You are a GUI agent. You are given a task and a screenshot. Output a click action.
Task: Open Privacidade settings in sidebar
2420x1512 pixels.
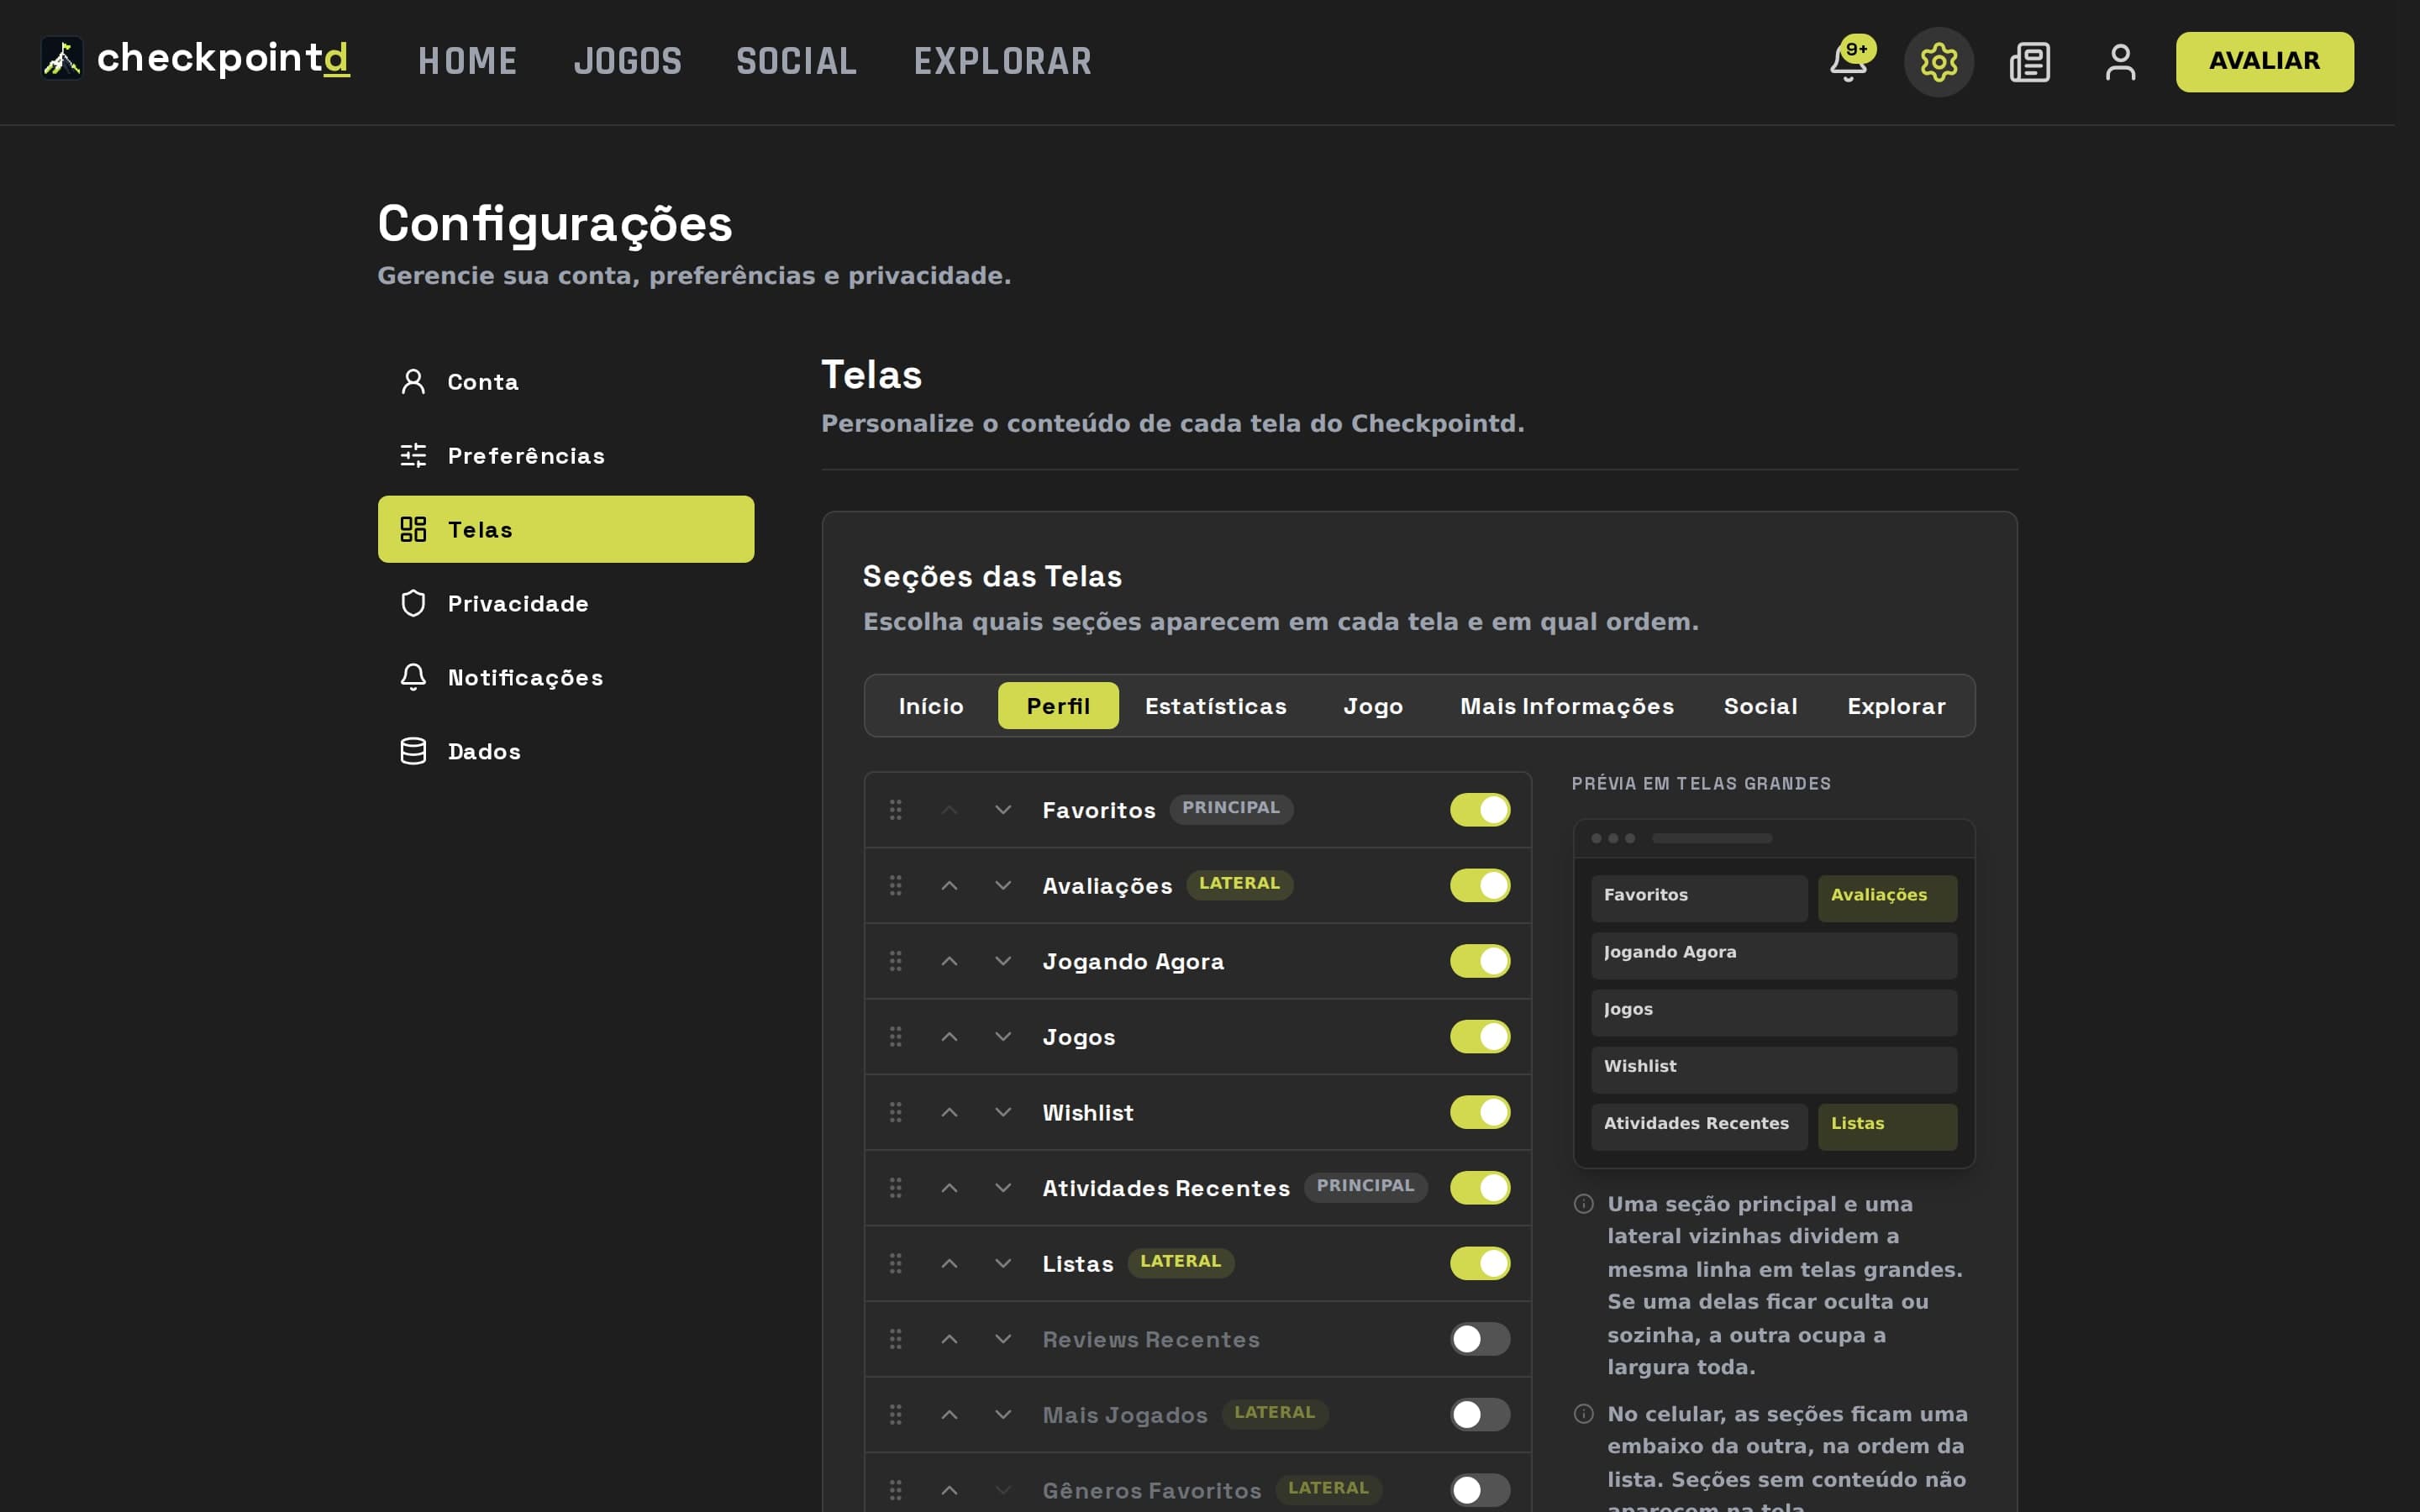(566, 603)
